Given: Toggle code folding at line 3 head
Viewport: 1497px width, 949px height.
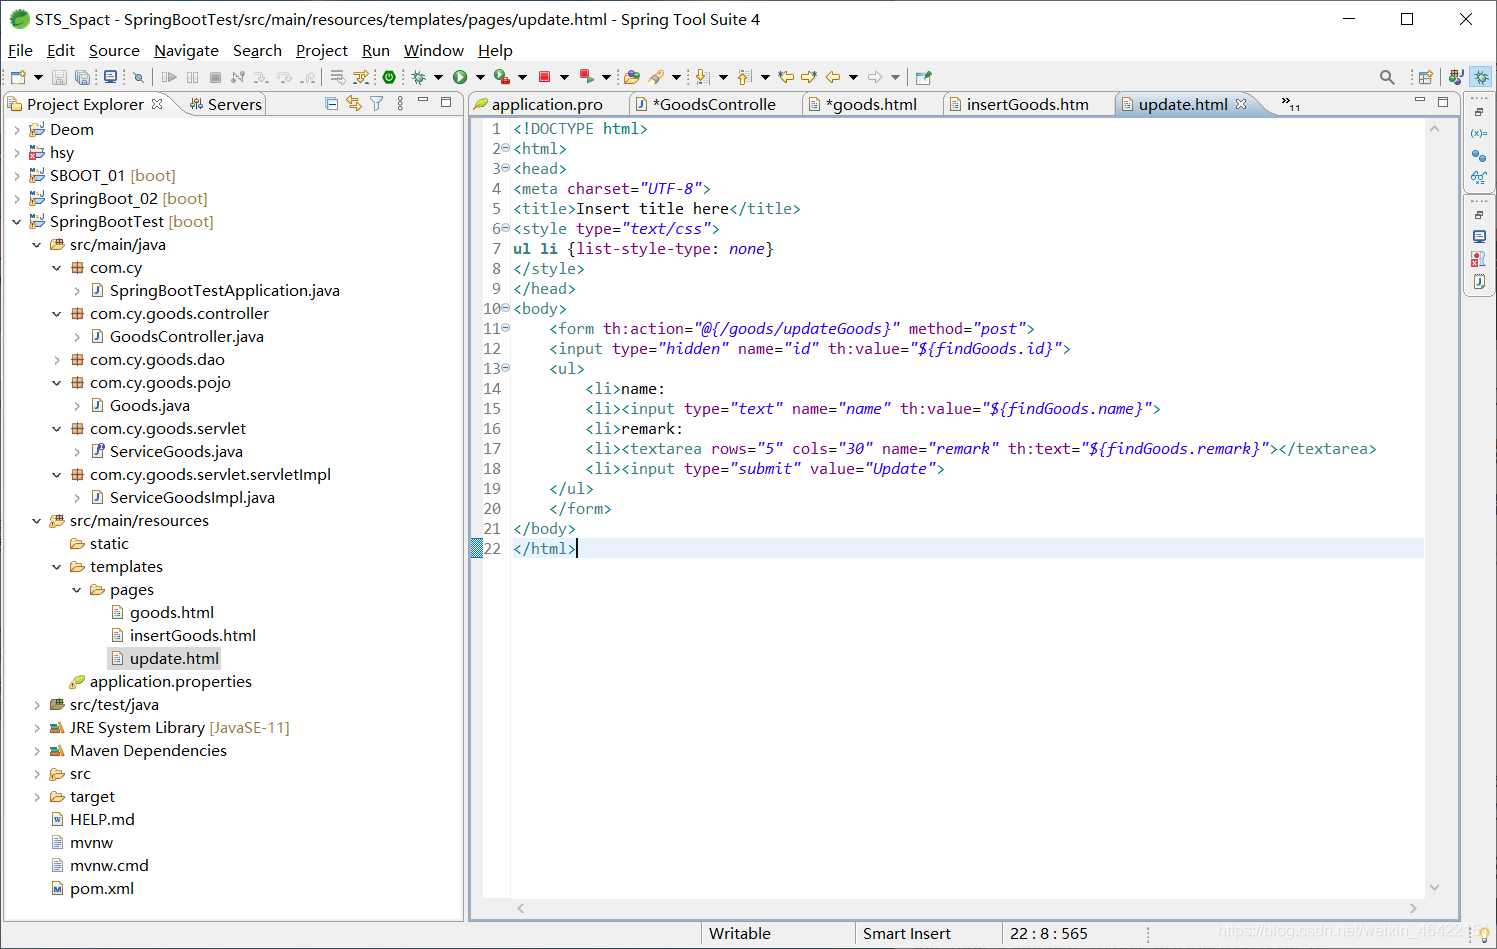Looking at the screenshot, I should [x=505, y=168].
